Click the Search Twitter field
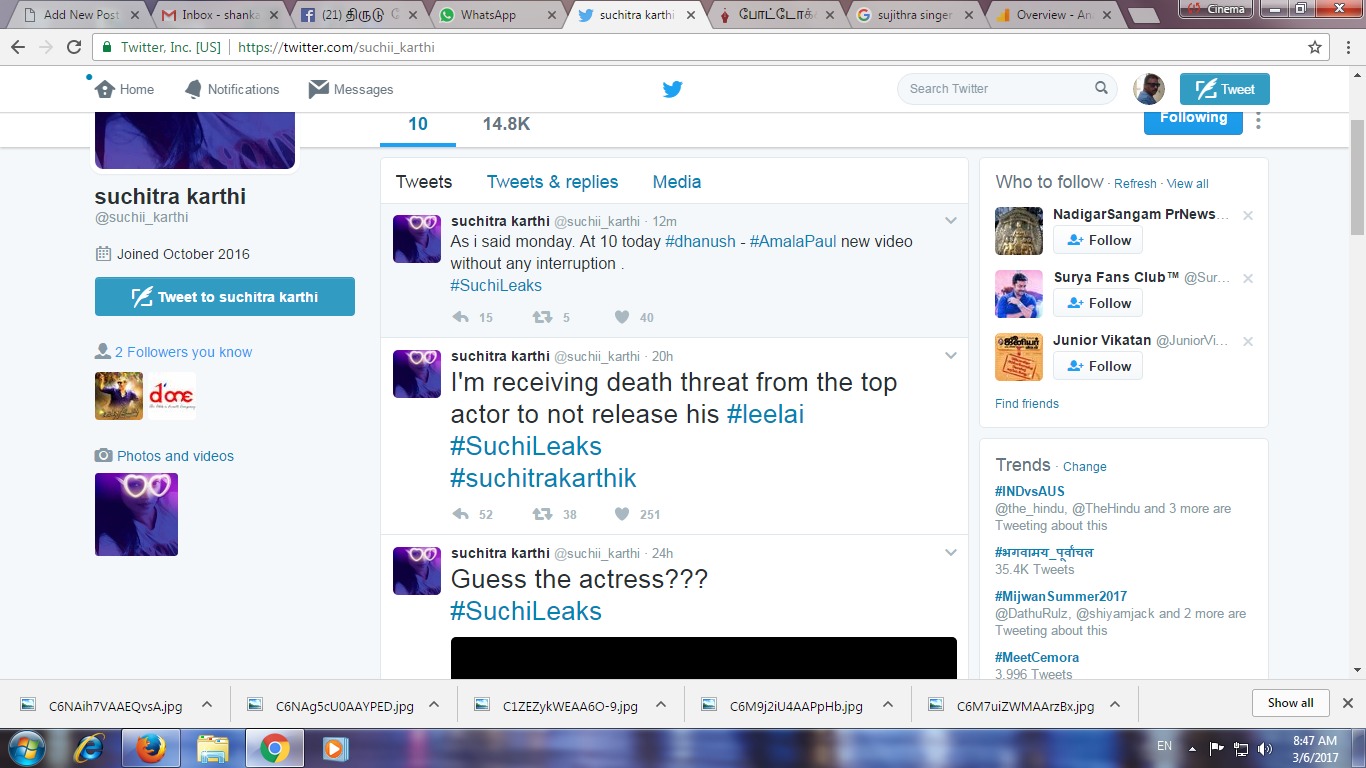 pos(998,89)
